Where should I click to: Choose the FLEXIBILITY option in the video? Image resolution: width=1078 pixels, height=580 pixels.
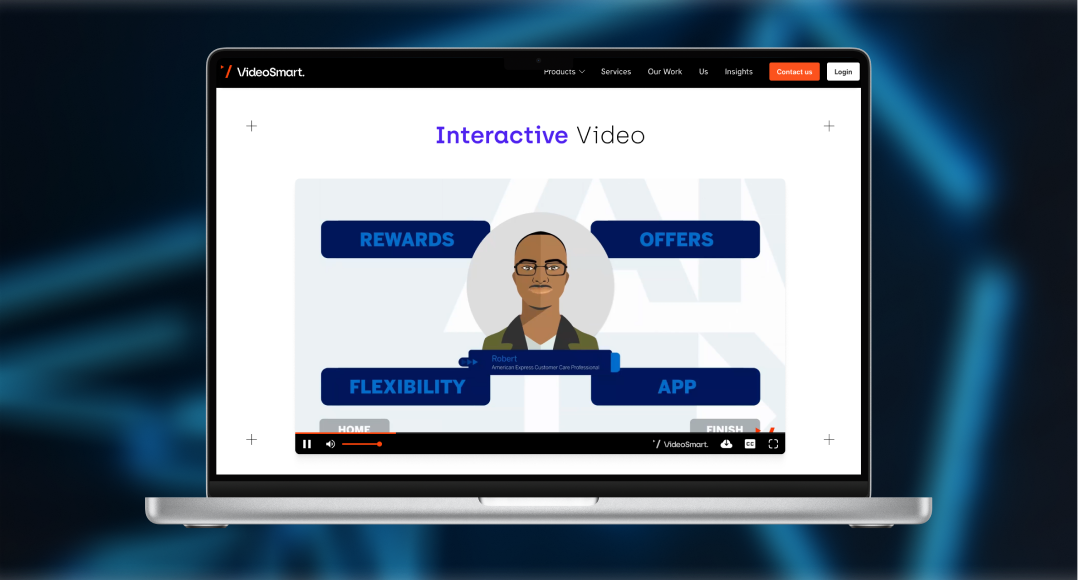[x=405, y=386]
